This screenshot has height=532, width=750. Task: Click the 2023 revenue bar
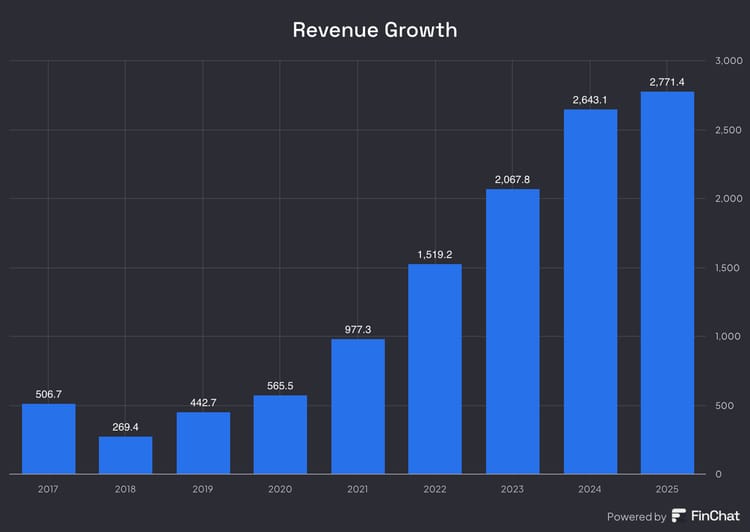point(513,331)
